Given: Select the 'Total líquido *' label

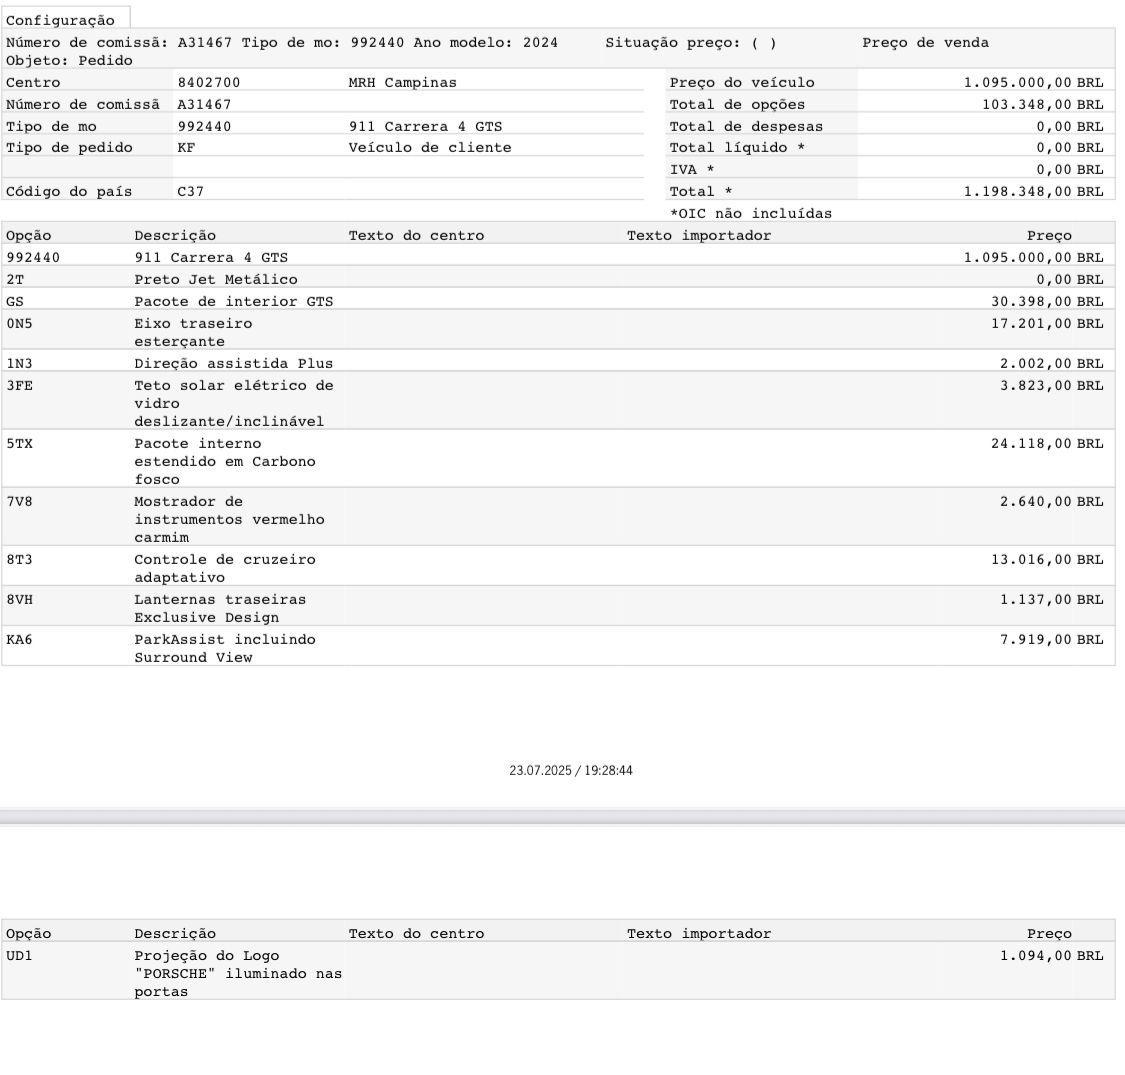Looking at the screenshot, I should click(x=737, y=147).
